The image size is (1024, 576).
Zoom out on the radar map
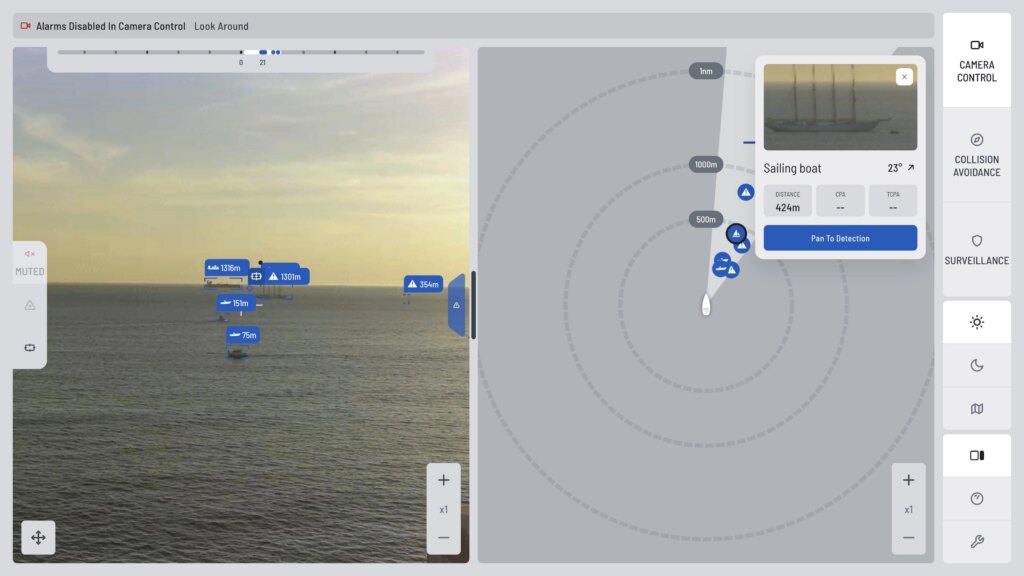[x=908, y=538]
